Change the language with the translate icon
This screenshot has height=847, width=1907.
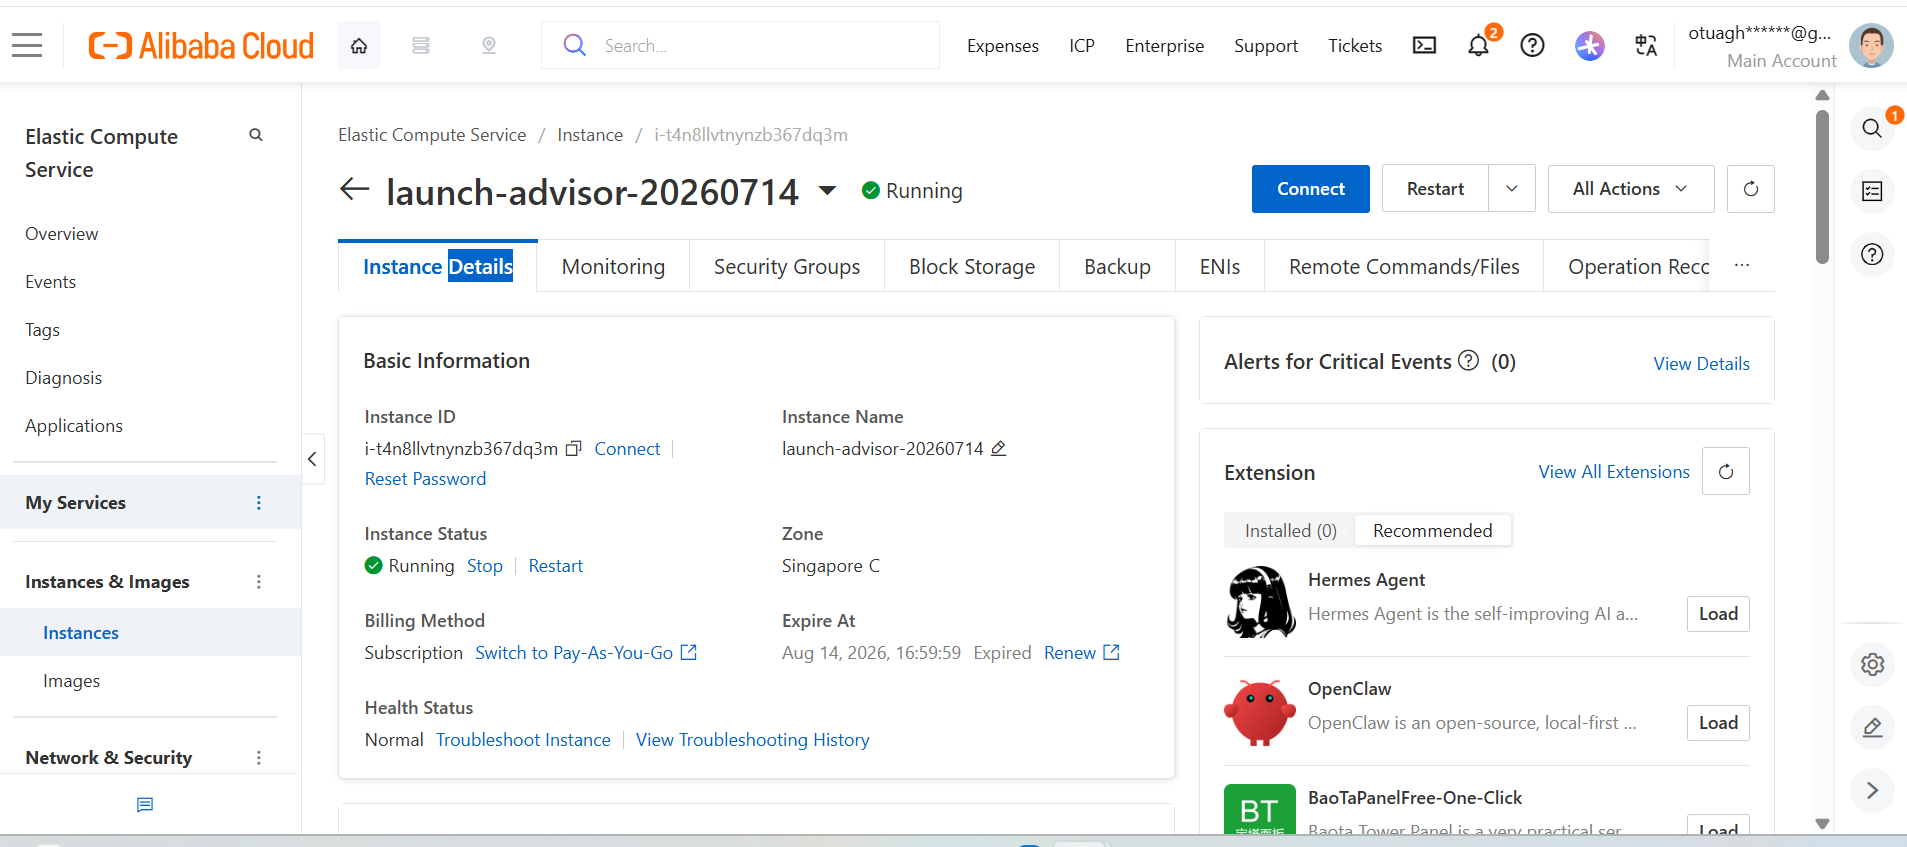(1646, 45)
